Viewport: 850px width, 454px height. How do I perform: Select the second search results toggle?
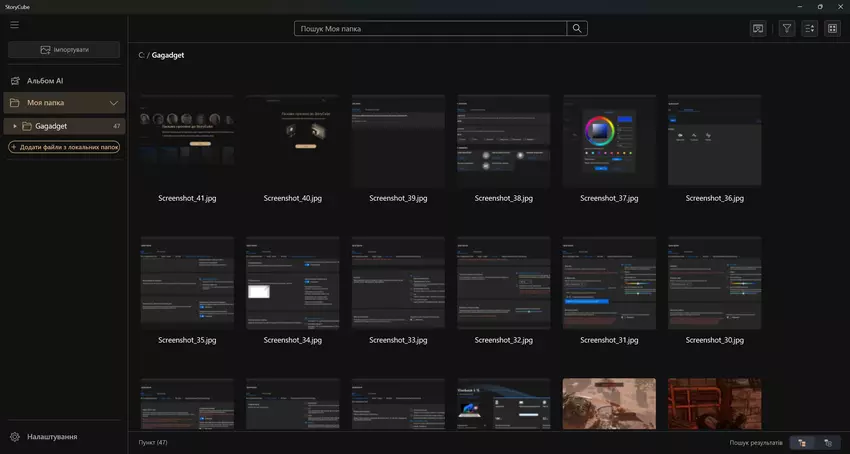[827, 442]
